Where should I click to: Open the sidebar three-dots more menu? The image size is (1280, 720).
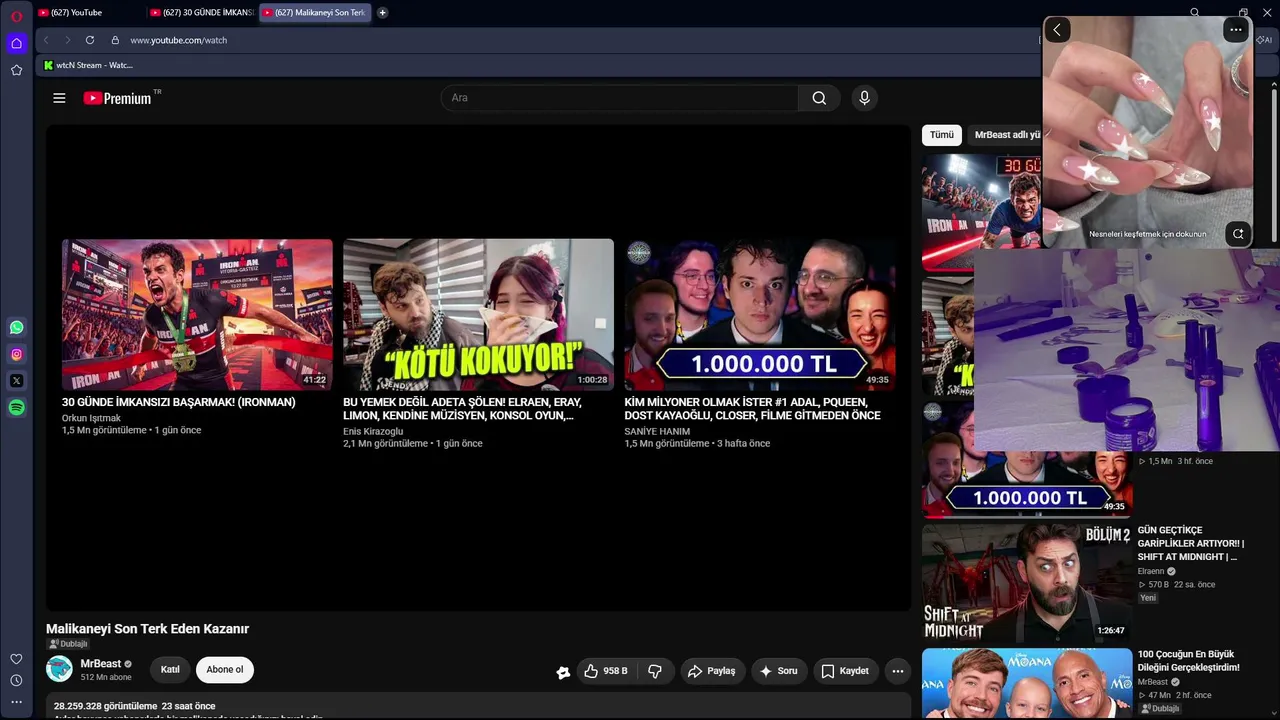16,702
